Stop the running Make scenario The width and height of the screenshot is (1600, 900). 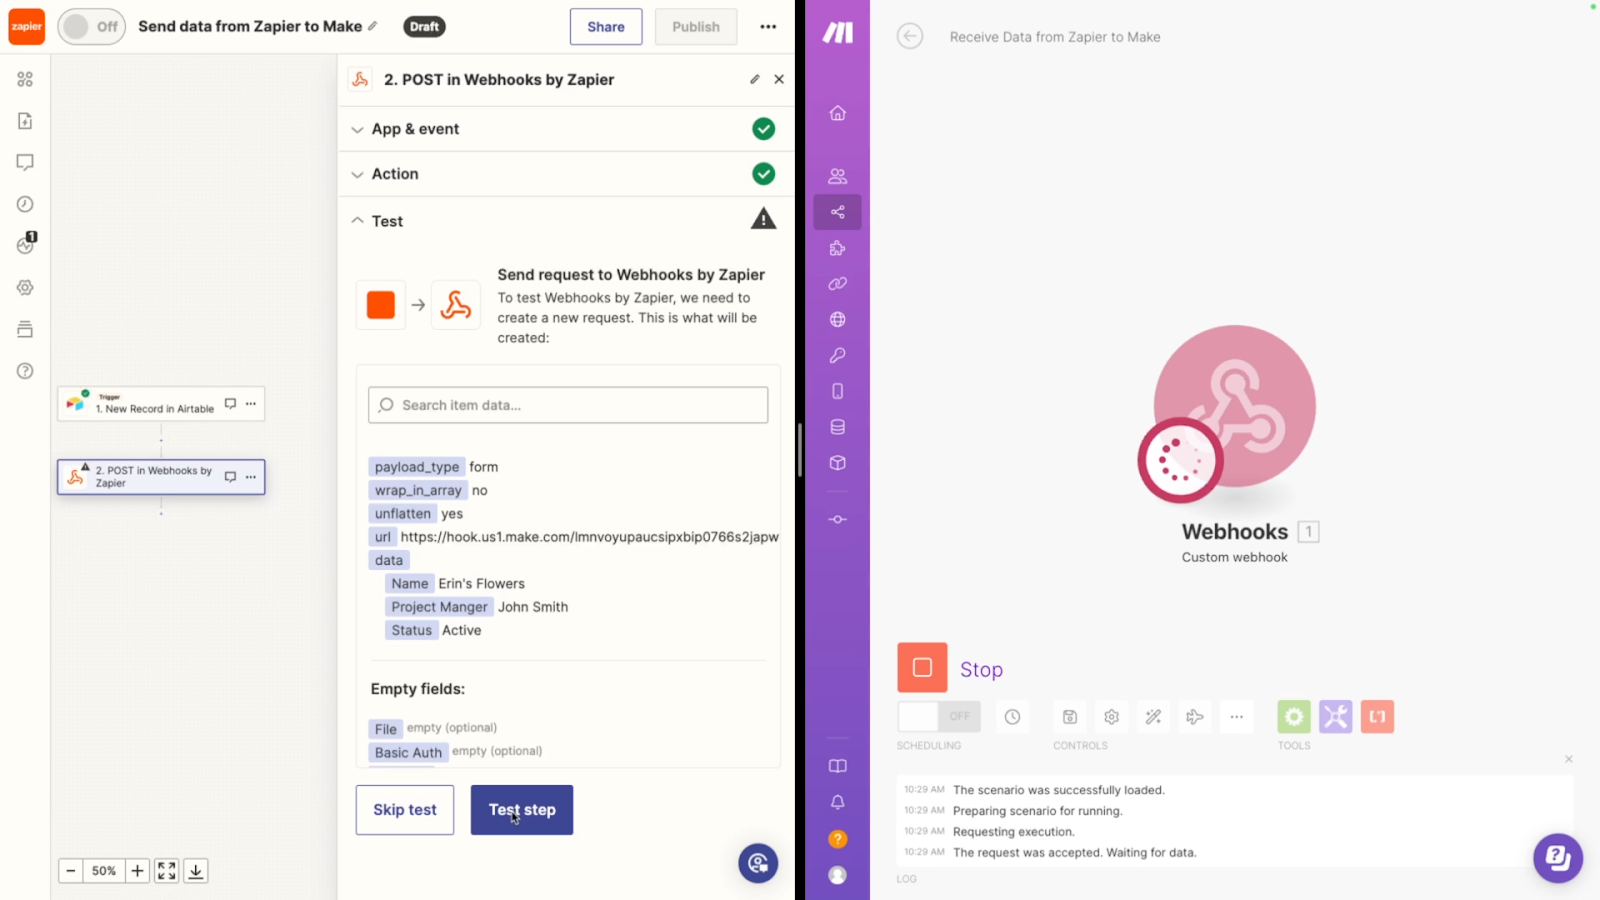pyautogui.click(x=922, y=668)
